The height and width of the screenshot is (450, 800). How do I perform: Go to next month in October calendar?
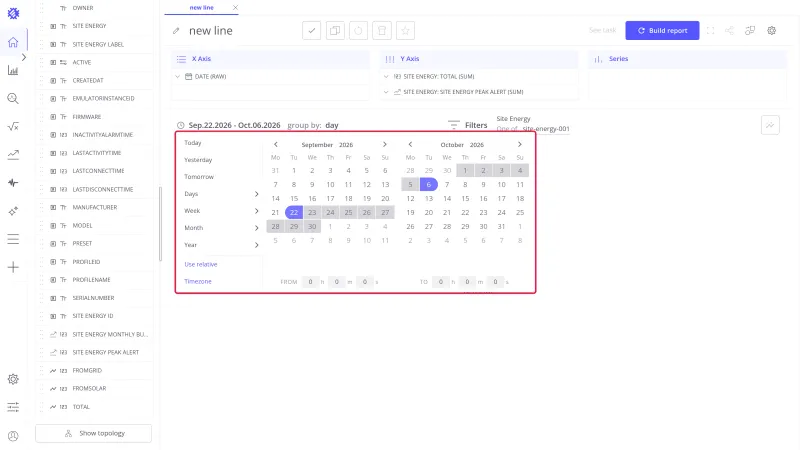519,144
